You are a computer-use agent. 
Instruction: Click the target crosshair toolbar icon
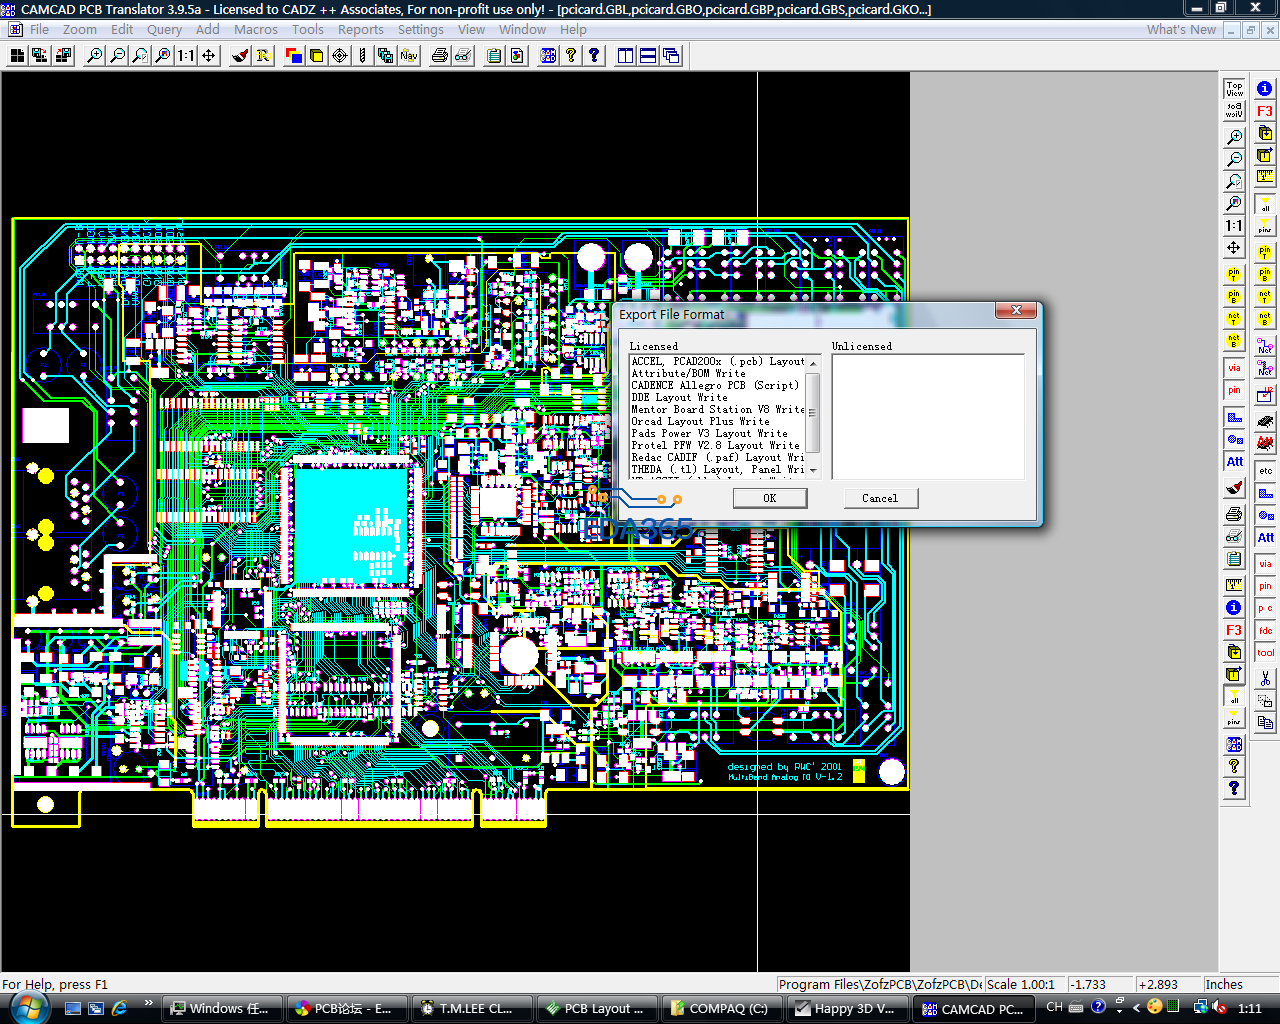(x=340, y=56)
